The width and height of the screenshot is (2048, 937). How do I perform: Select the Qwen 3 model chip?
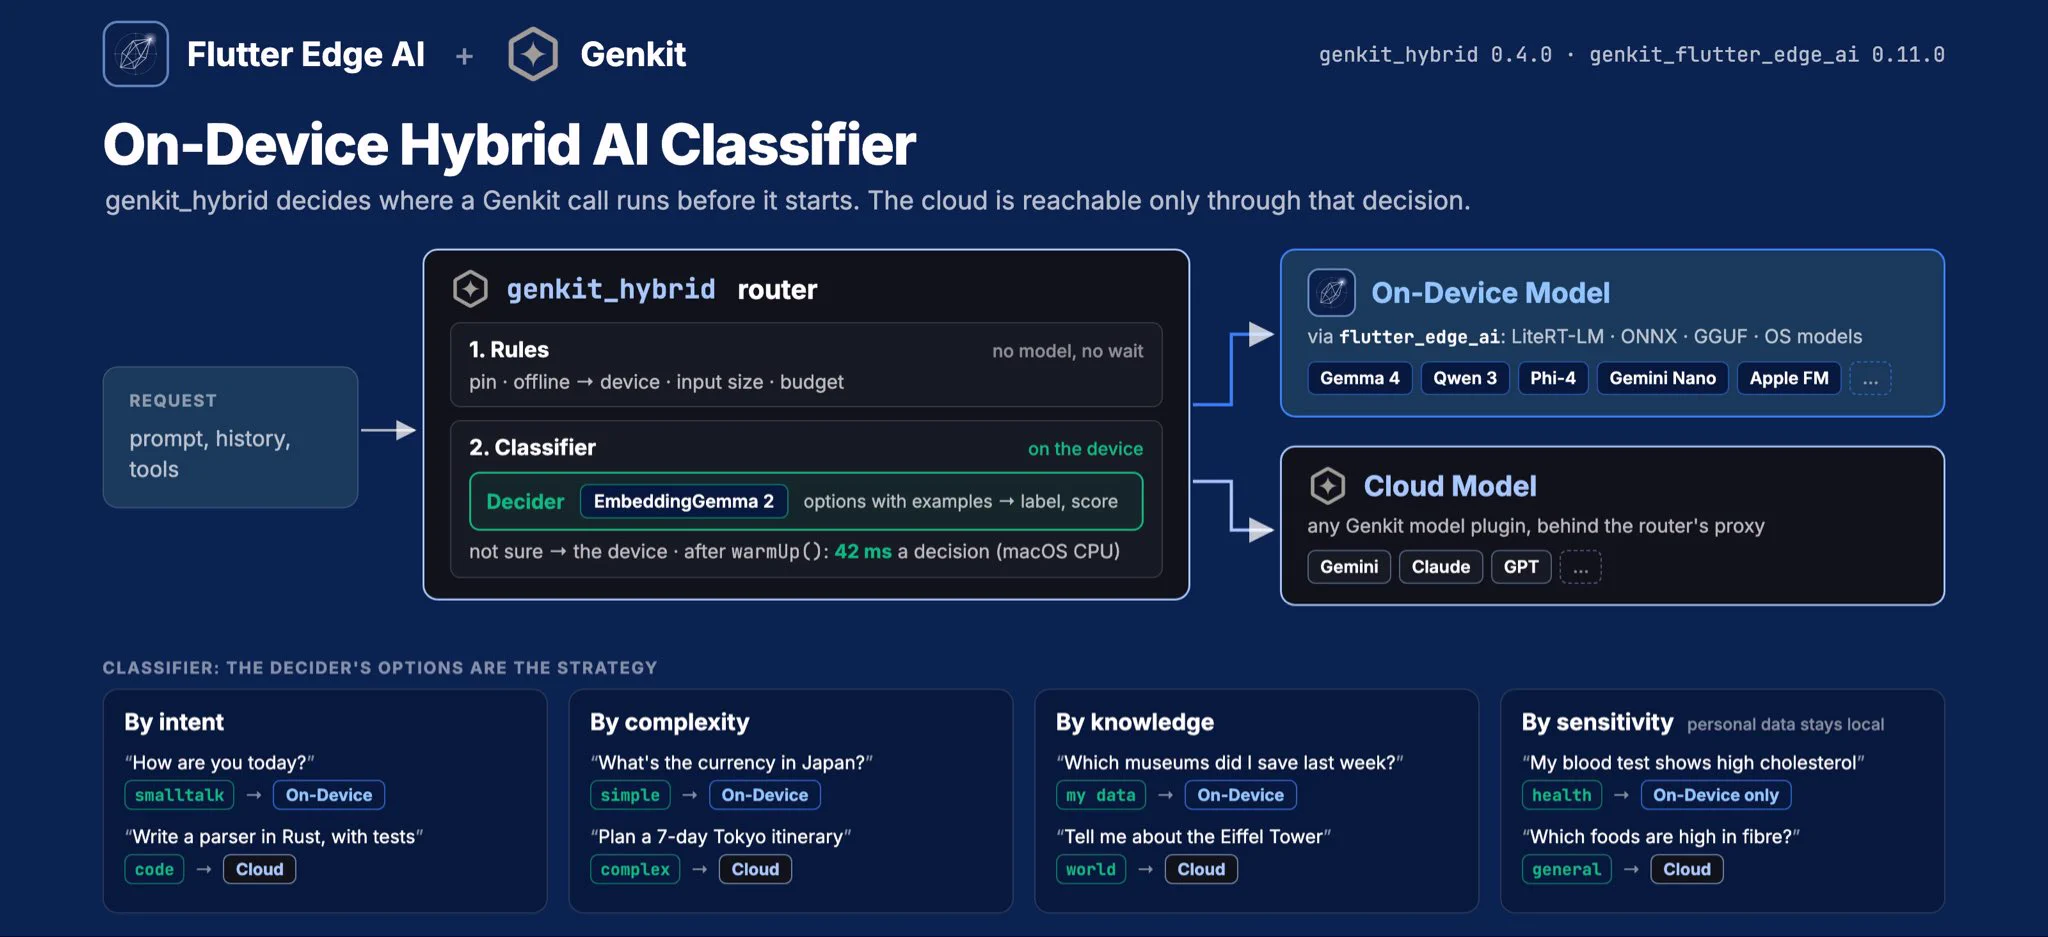1465,378
